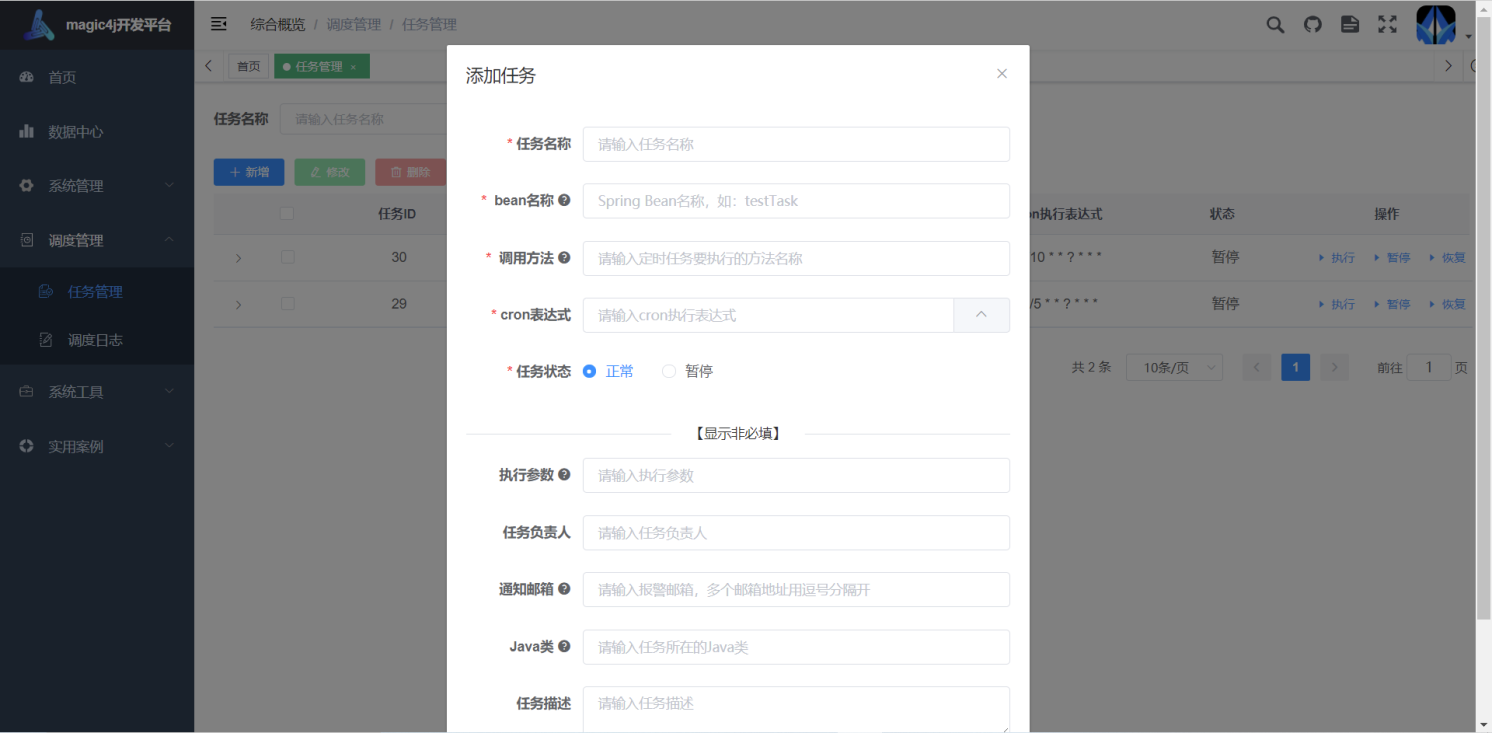Click the GitHub icon in top bar

click(1312, 24)
